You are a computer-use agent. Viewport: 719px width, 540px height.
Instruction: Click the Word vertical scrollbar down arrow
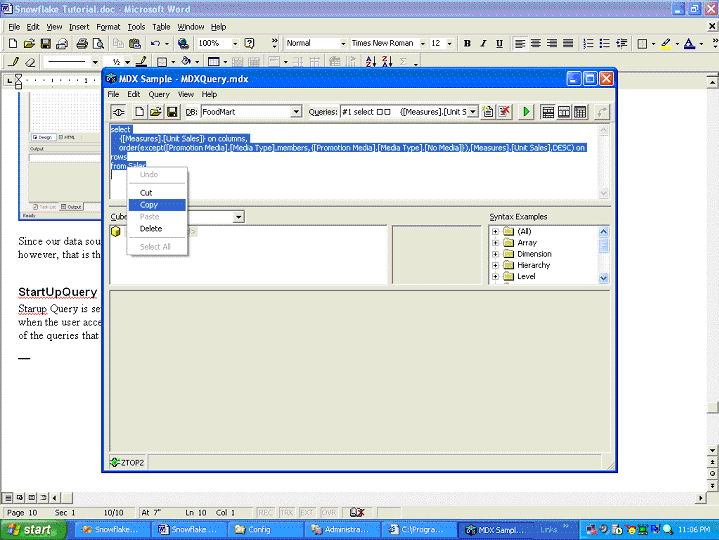pos(712,450)
